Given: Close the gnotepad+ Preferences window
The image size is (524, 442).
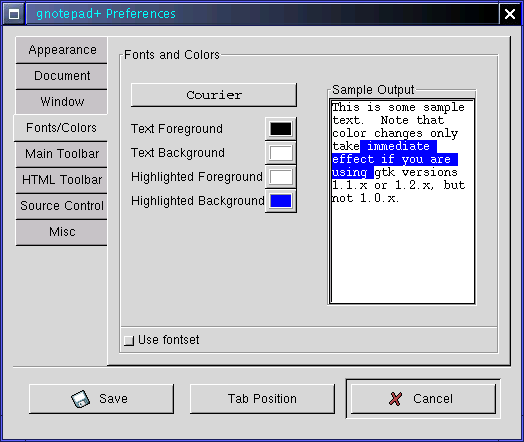Looking at the screenshot, I should click(x=510, y=14).
